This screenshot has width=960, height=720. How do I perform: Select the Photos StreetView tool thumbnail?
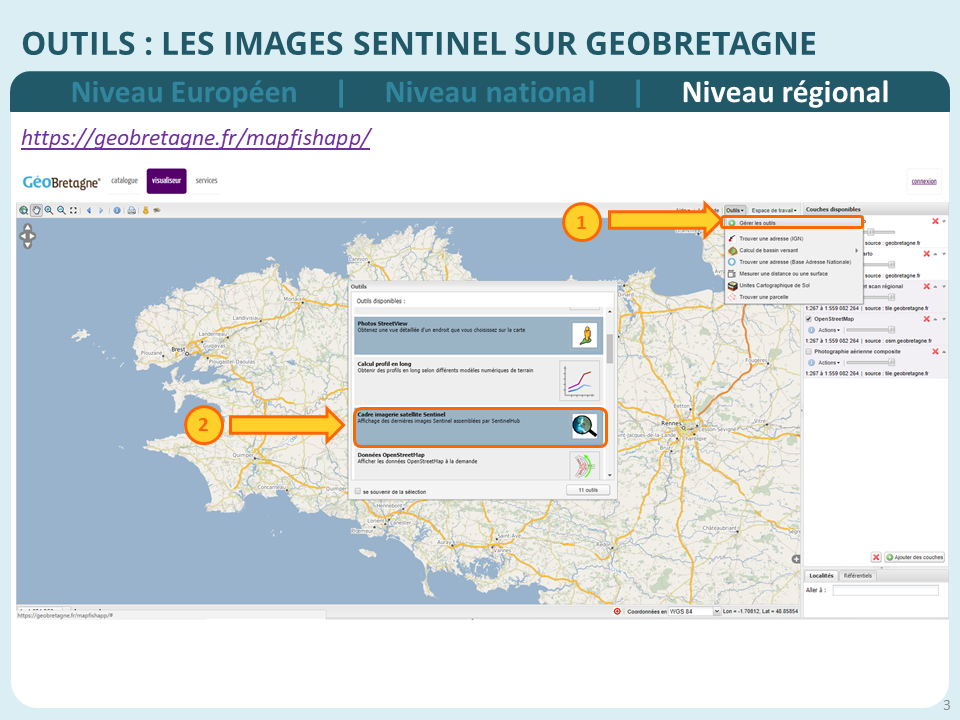click(x=585, y=335)
